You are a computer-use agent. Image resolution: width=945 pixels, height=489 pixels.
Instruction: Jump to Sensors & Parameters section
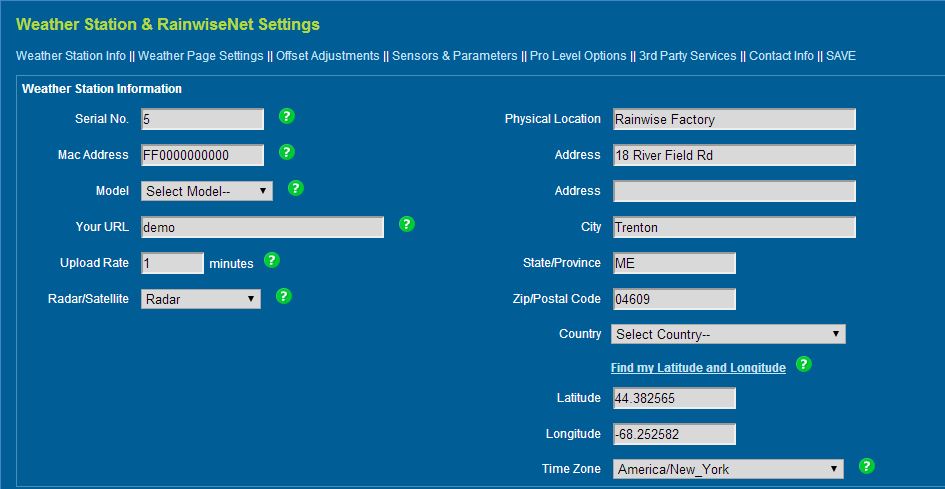pyautogui.click(x=454, y=55)
